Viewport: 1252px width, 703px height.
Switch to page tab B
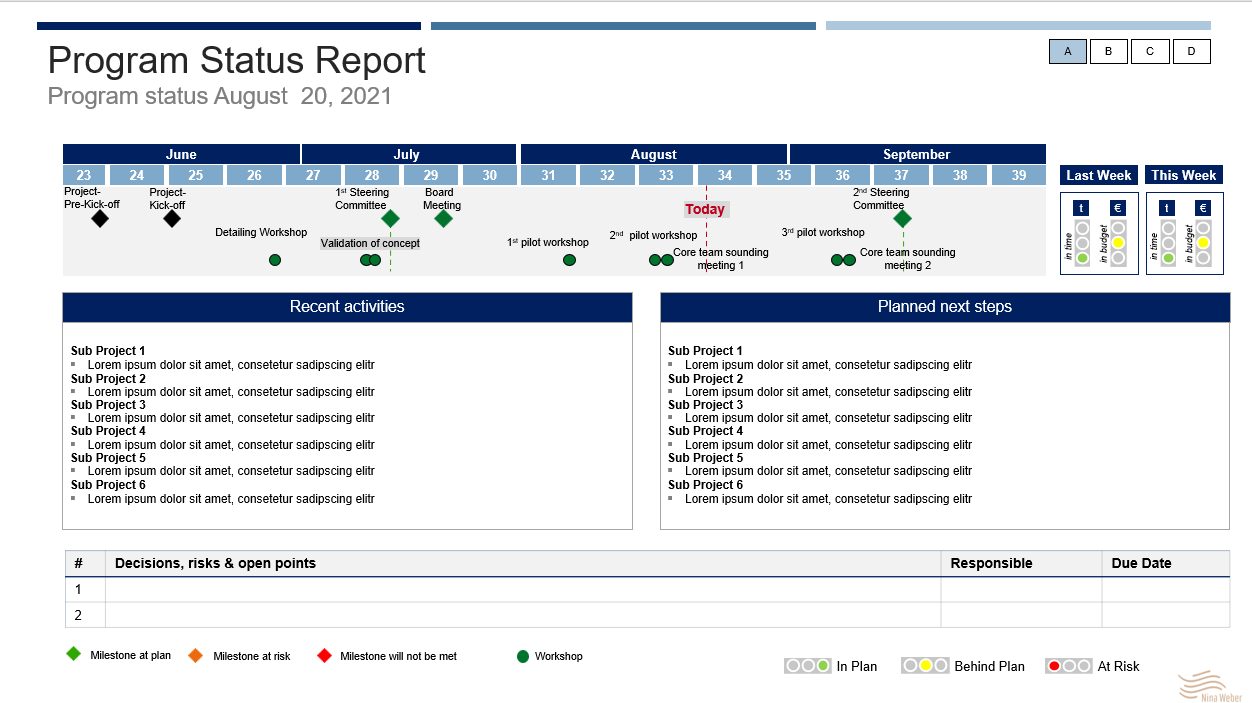pyautogui.click(x=1109, y=51)
